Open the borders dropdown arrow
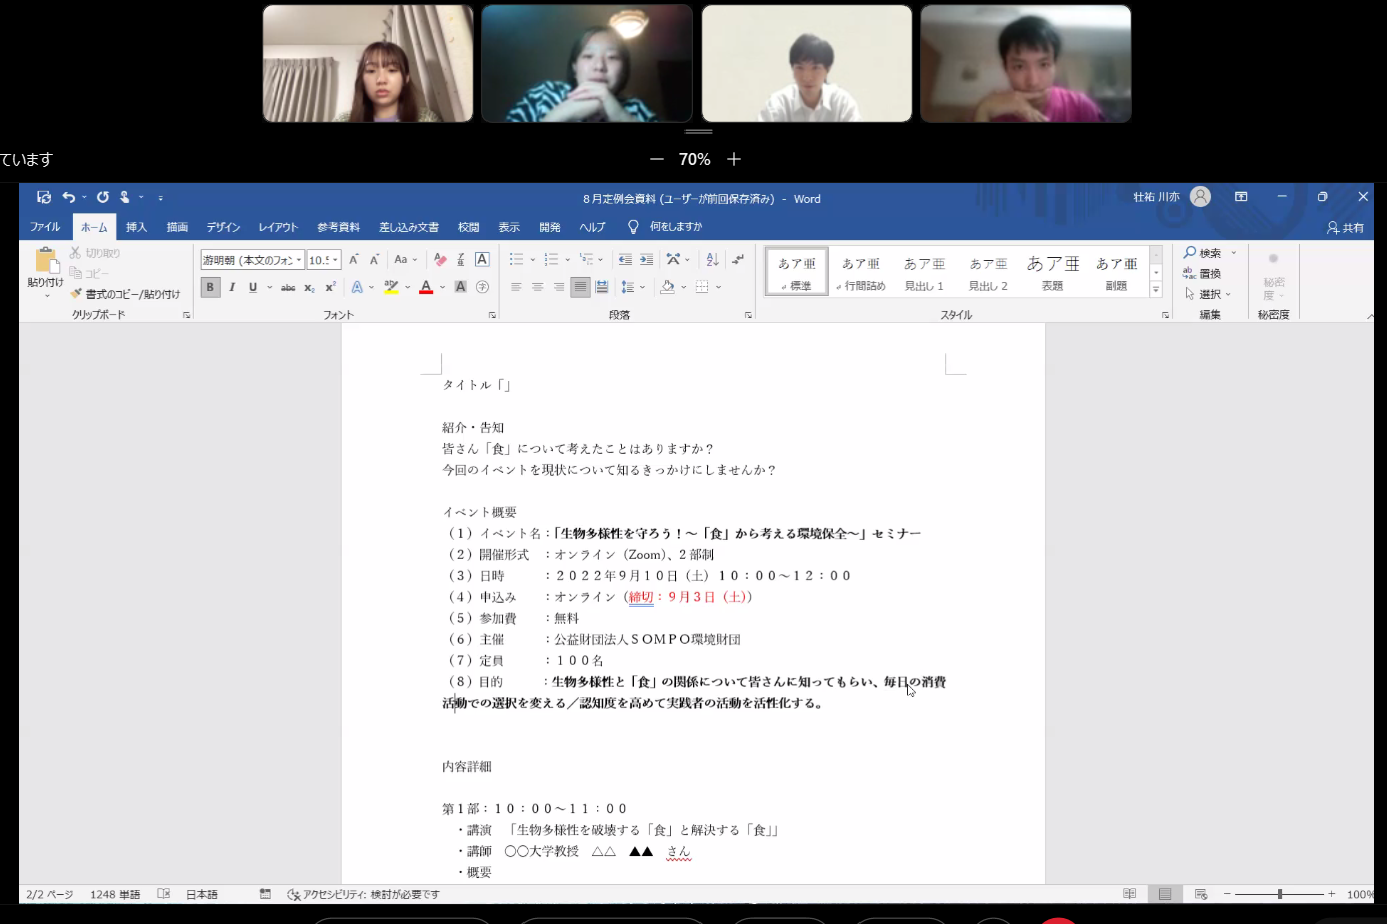 (718, 287)
